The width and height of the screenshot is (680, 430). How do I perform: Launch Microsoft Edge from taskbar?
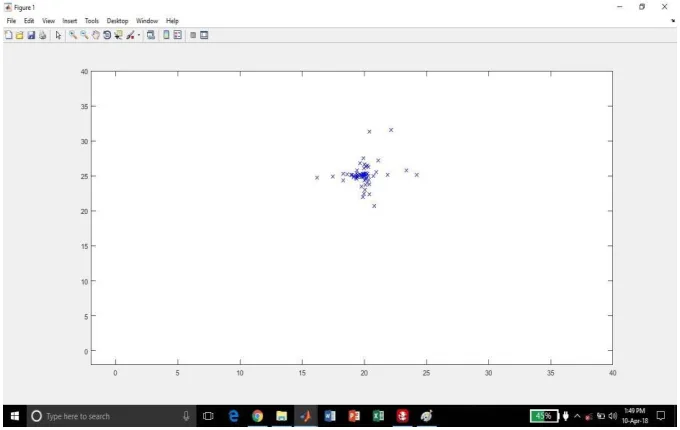tap(234, 416)
